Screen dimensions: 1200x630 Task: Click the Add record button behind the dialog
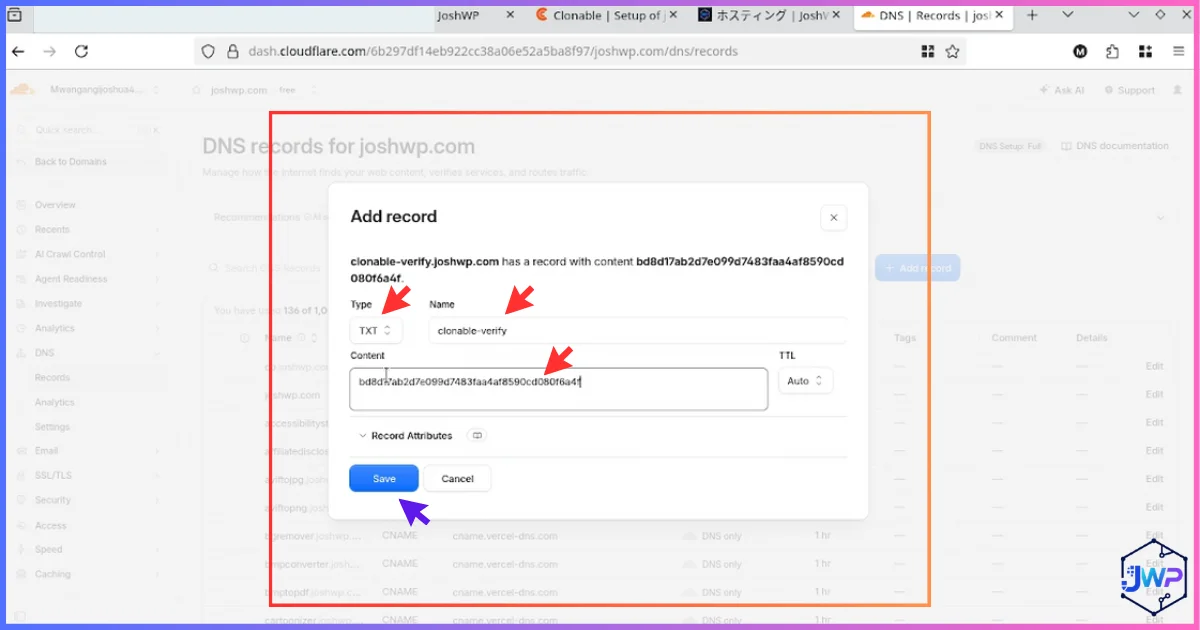[x=917, y=268]
